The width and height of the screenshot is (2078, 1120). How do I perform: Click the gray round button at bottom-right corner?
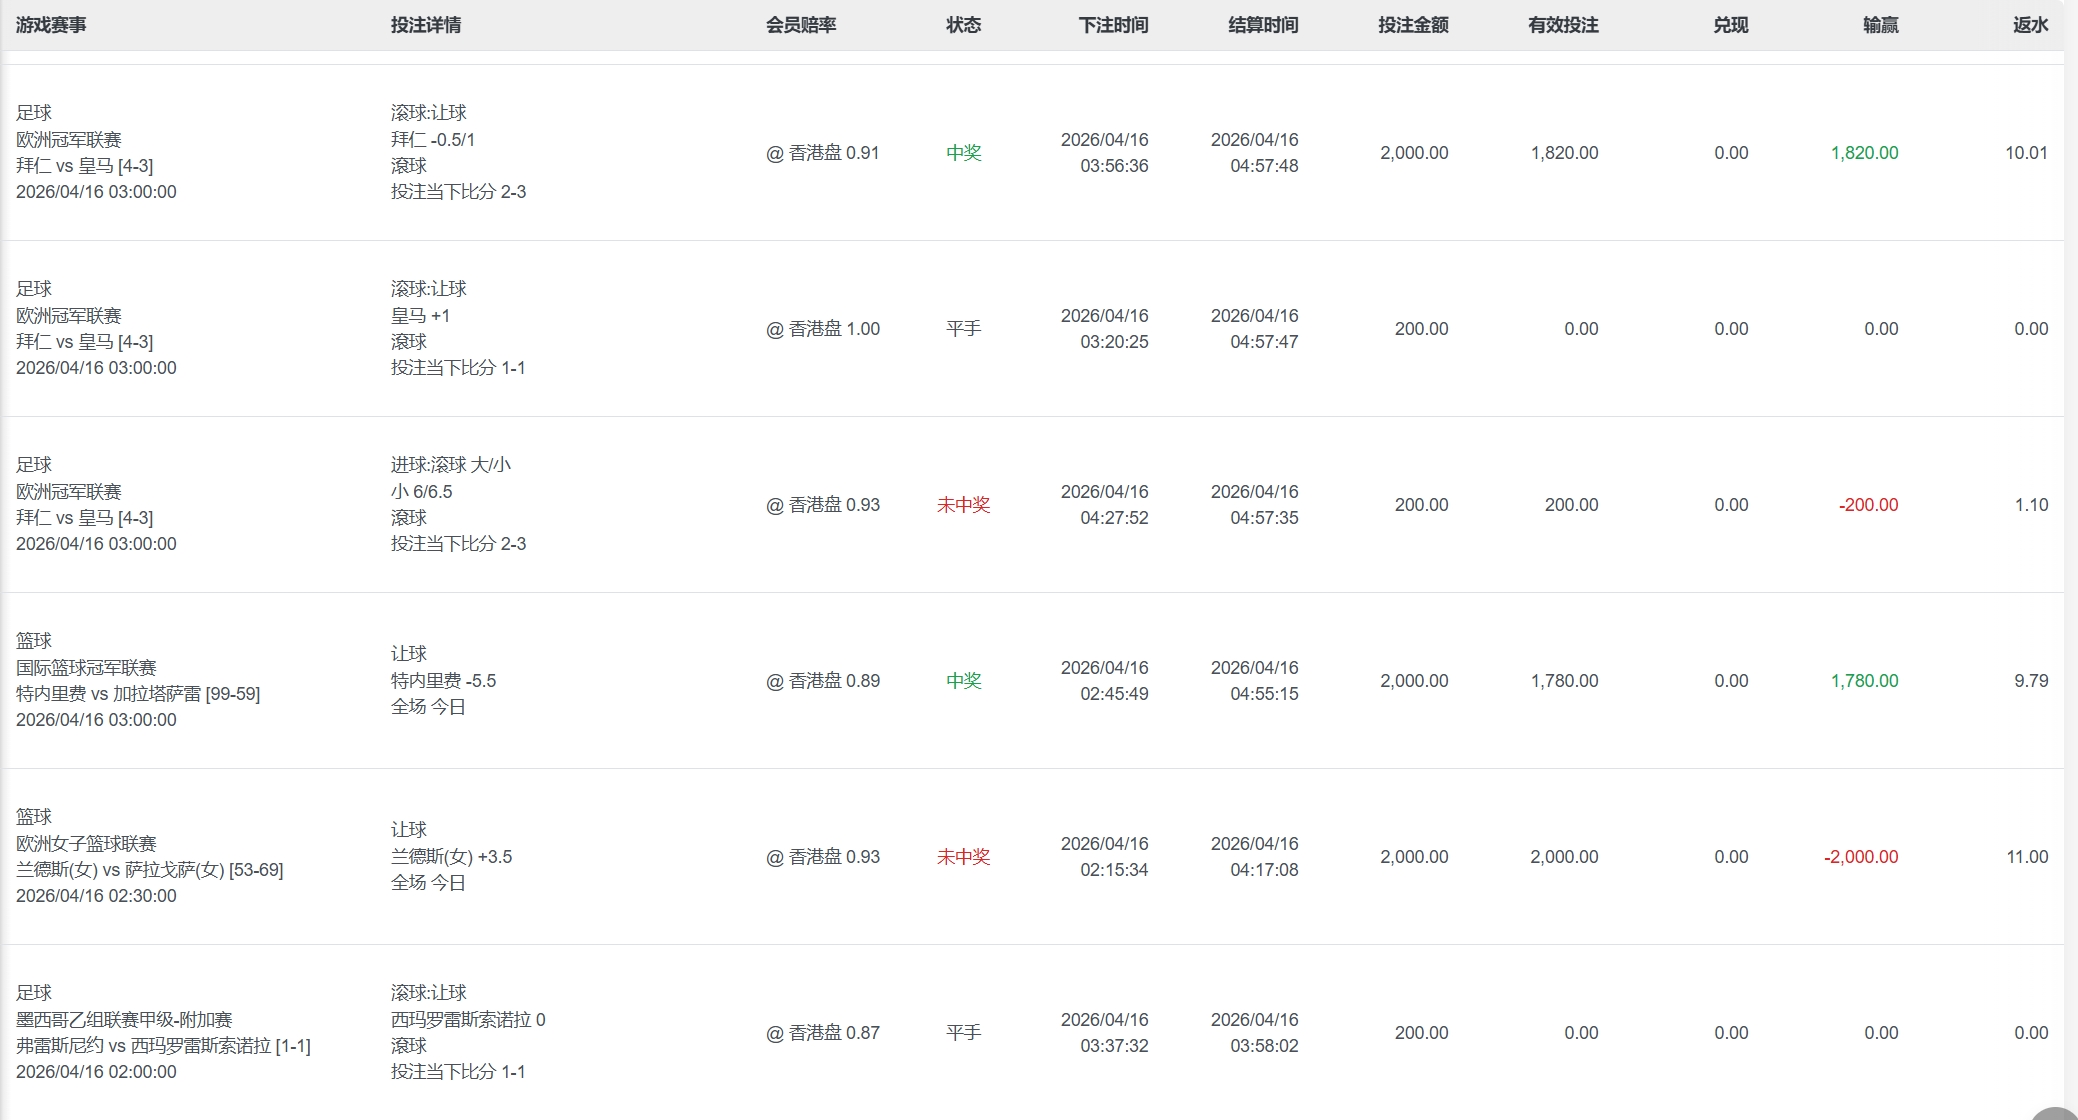(2054, 1113)
